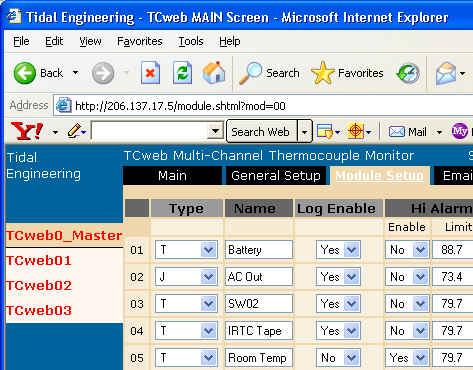Open the File menu
The width and height of the screenshot is (473, 370).
coord(21,41)
